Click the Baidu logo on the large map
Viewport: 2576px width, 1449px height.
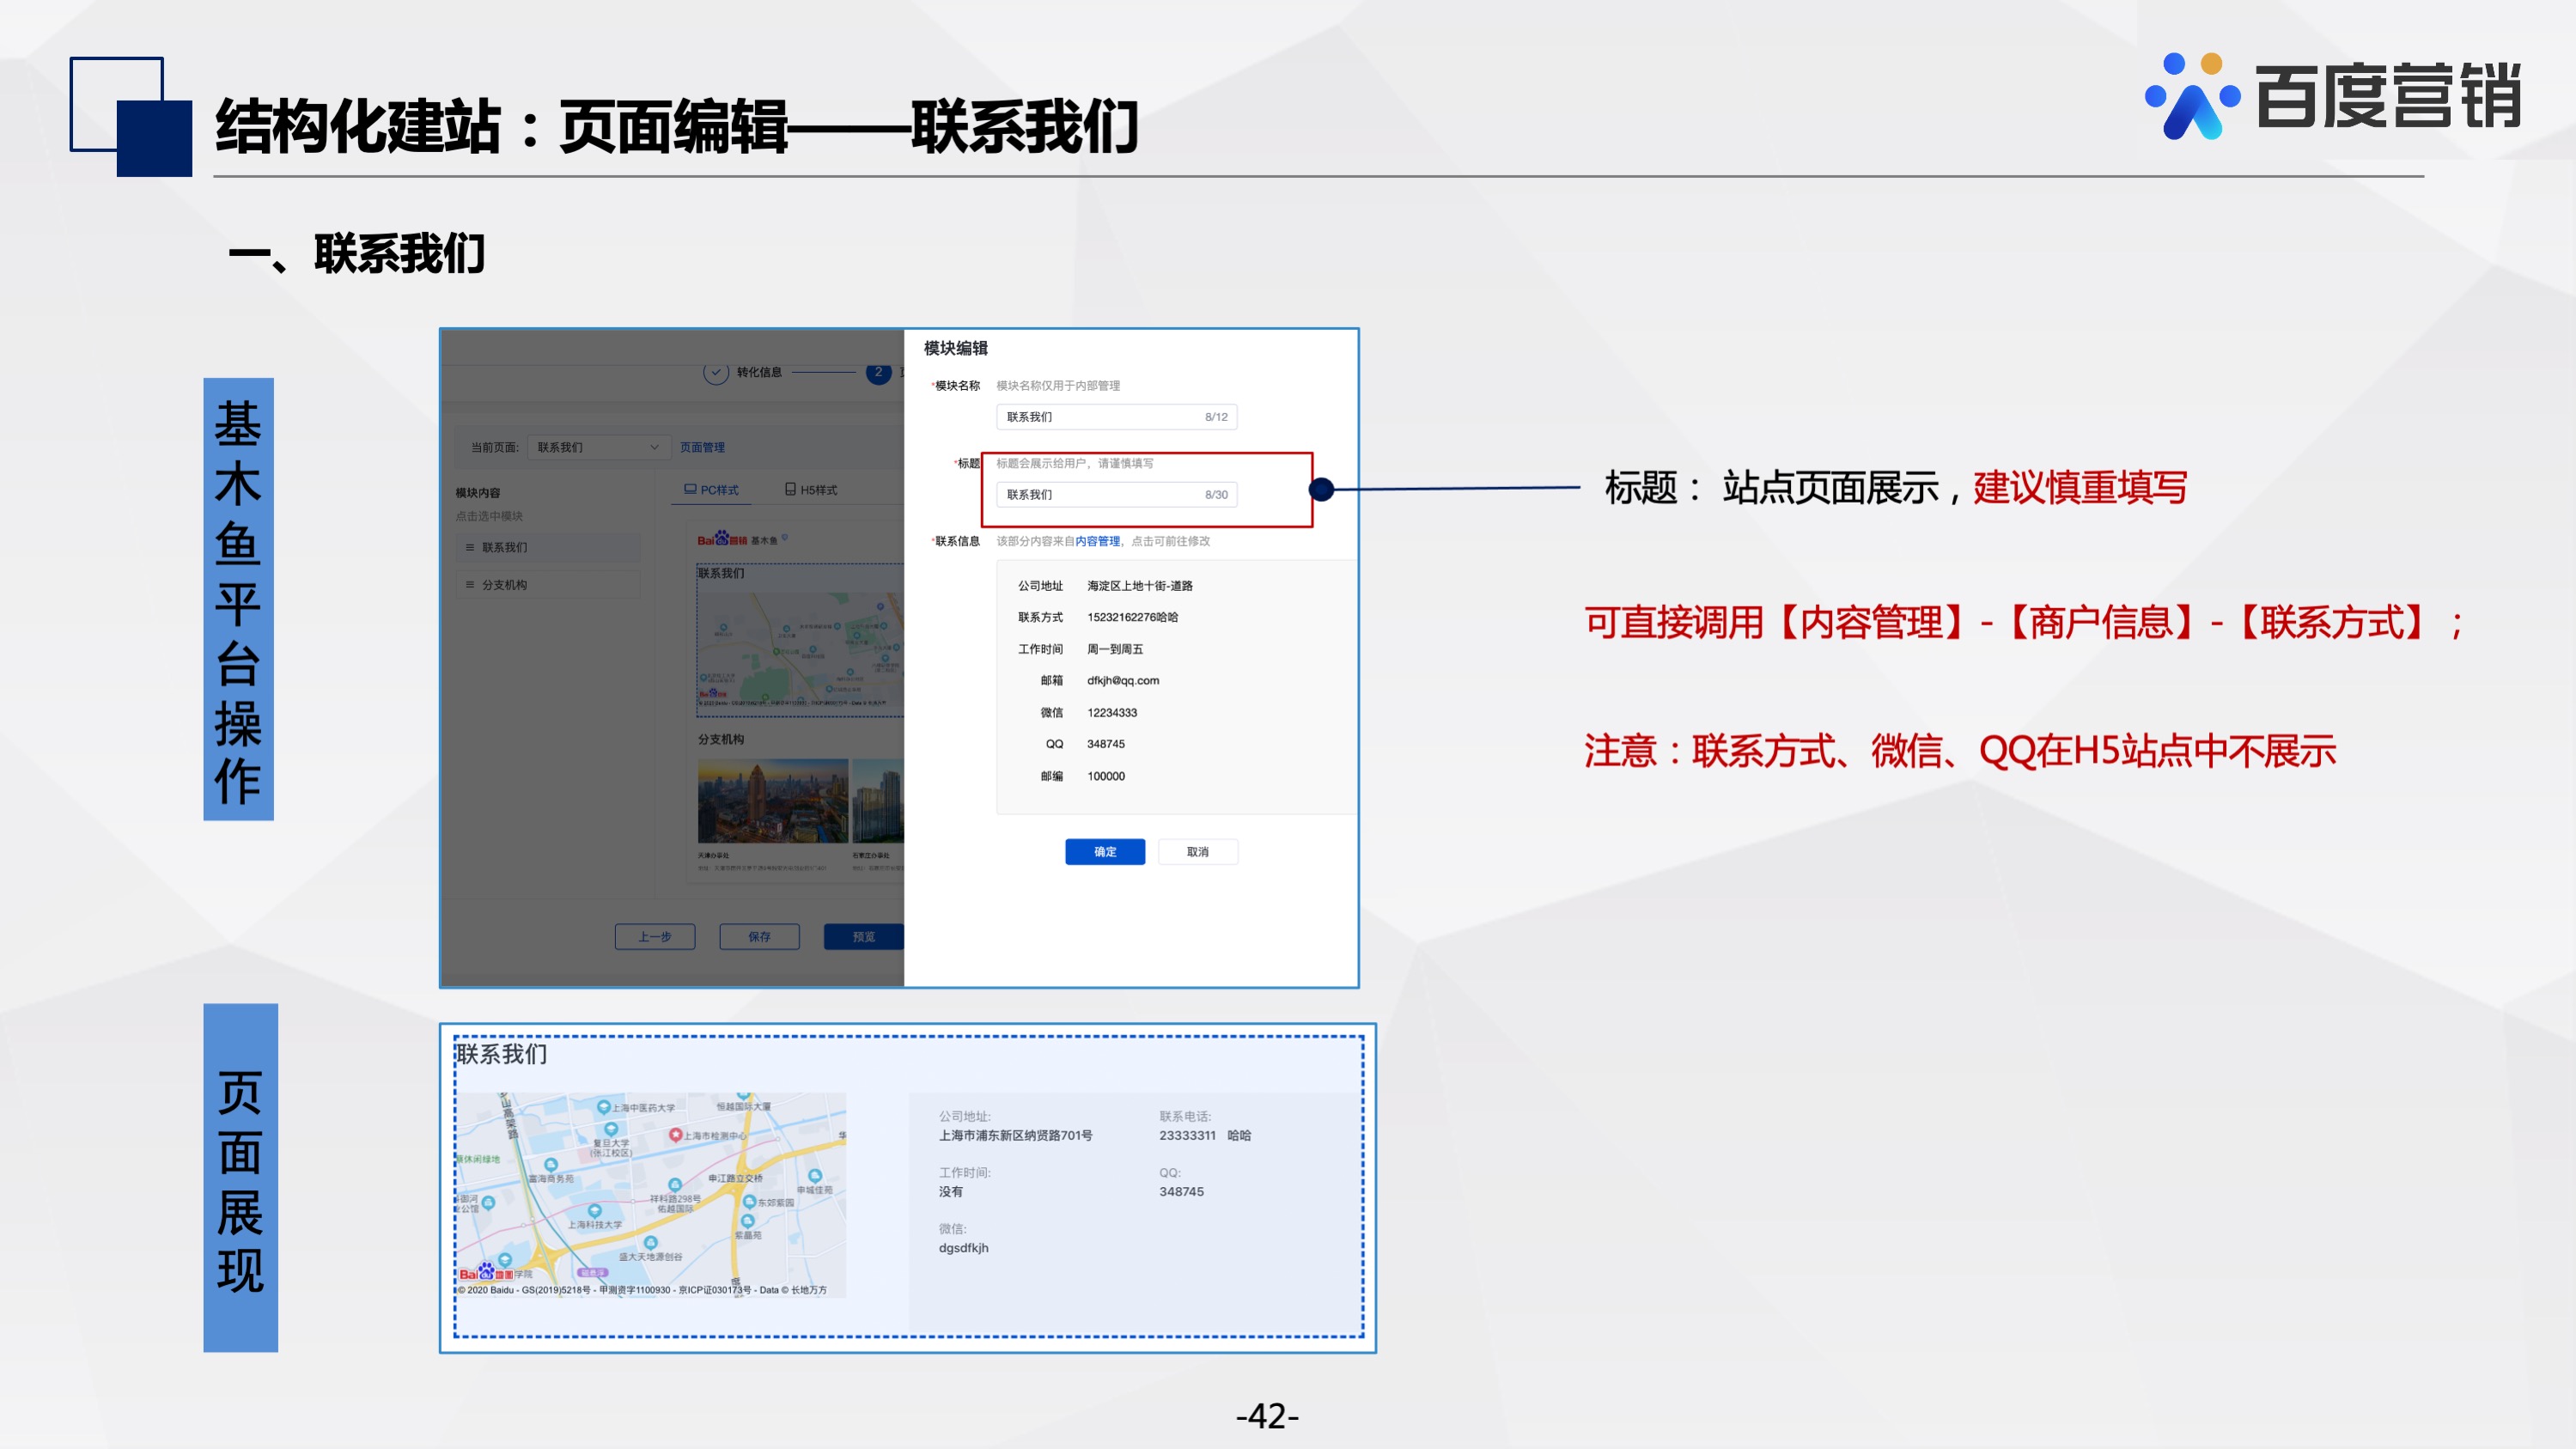pos(486,1272)
